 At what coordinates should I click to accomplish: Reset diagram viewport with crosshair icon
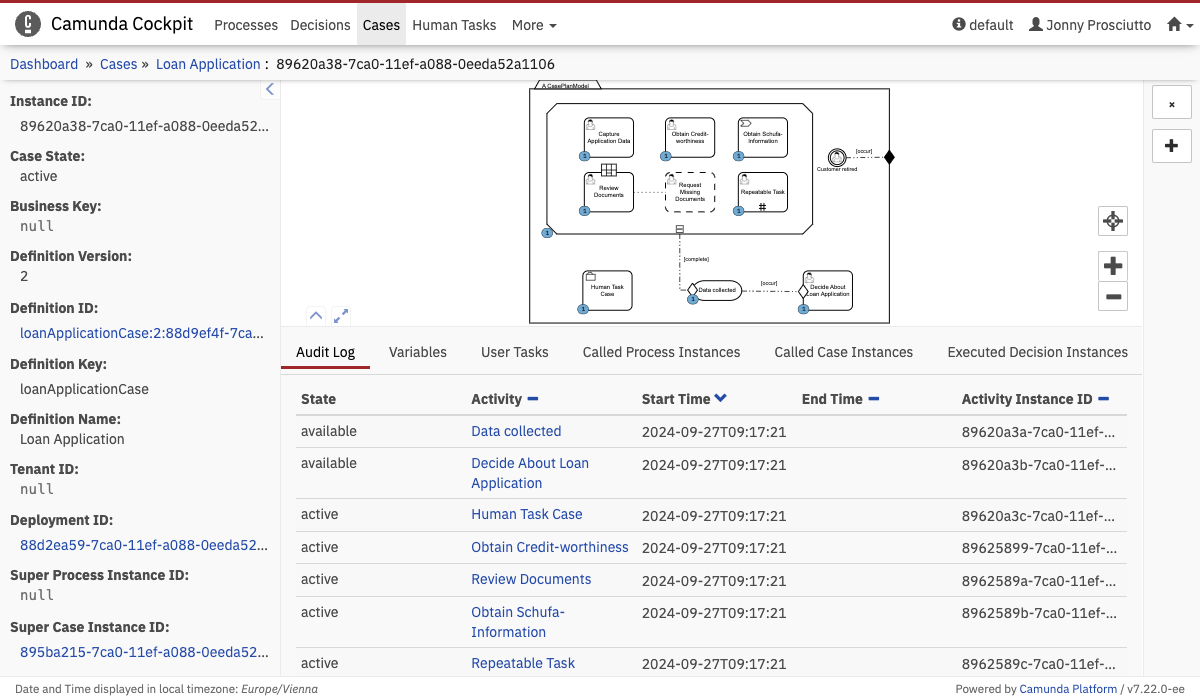[1113, 221]
